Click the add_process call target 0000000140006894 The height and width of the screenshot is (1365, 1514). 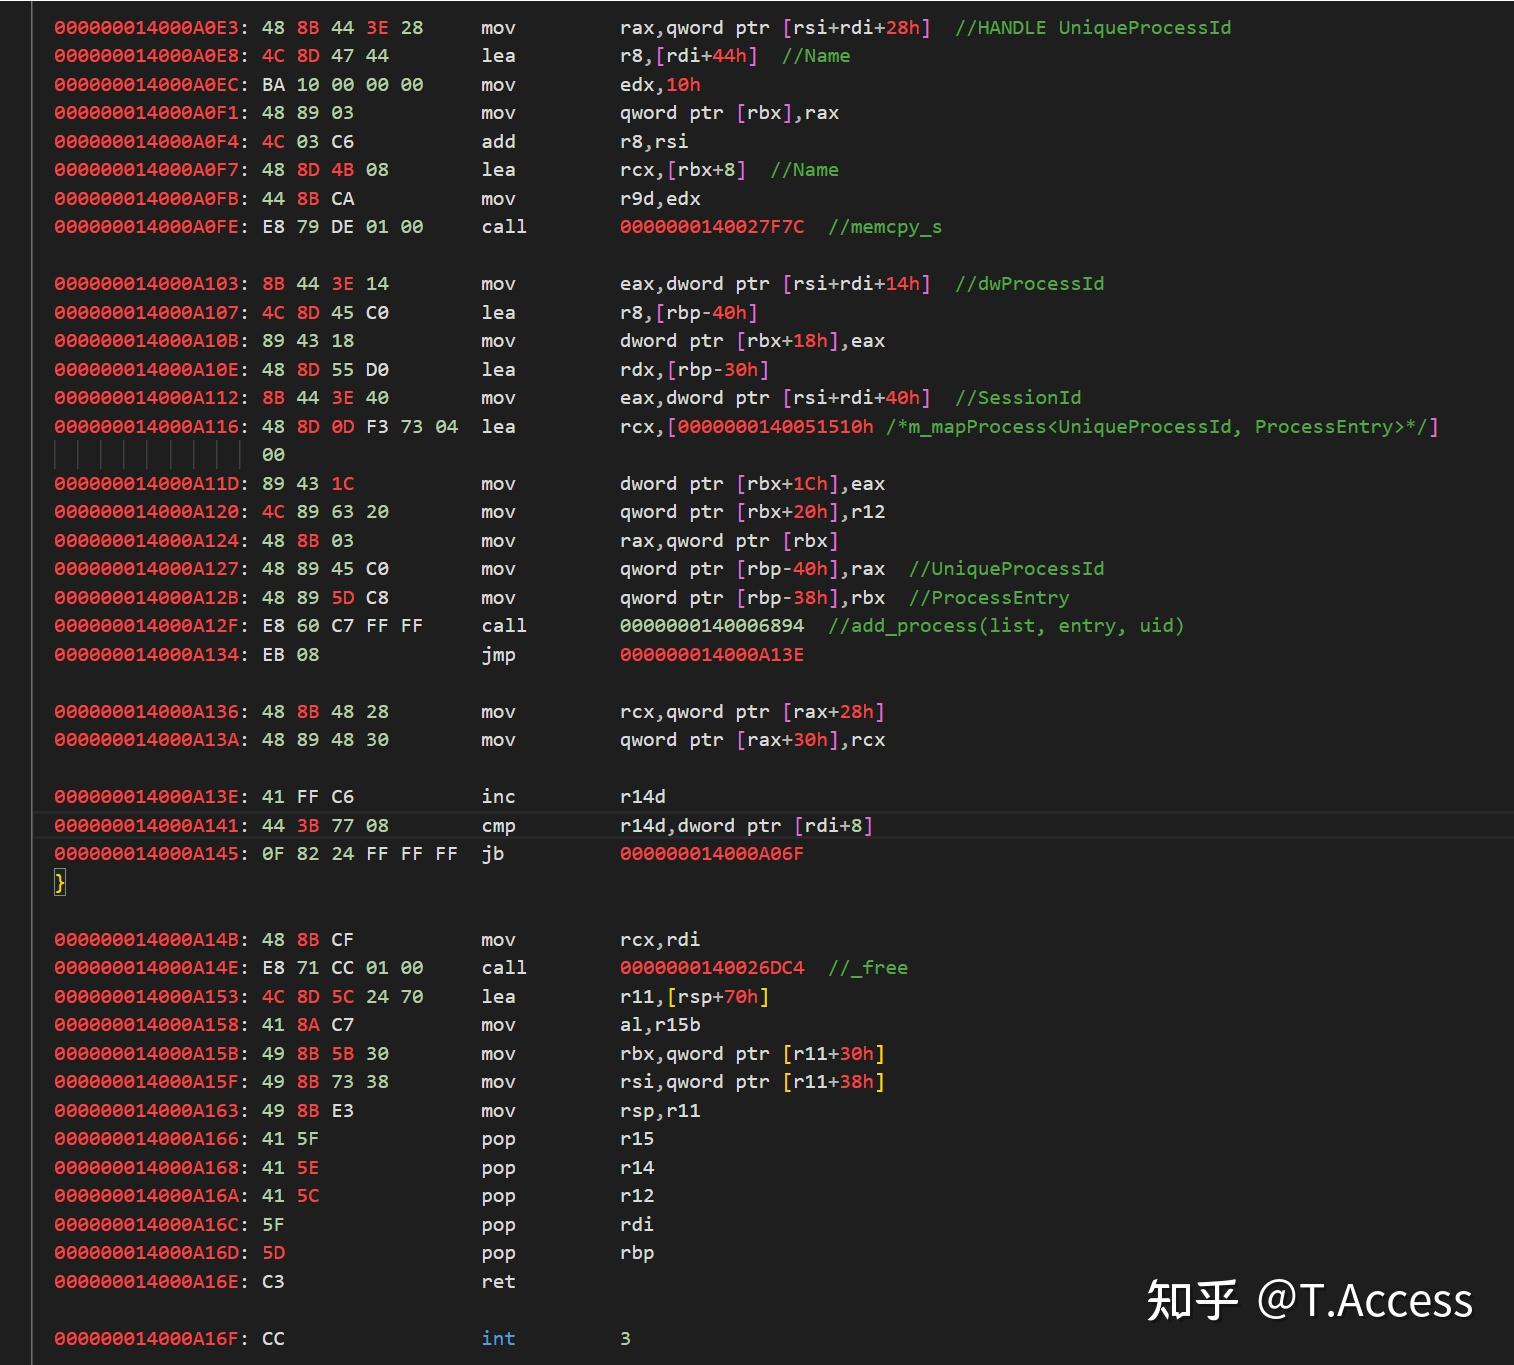[x=711, y=626]
